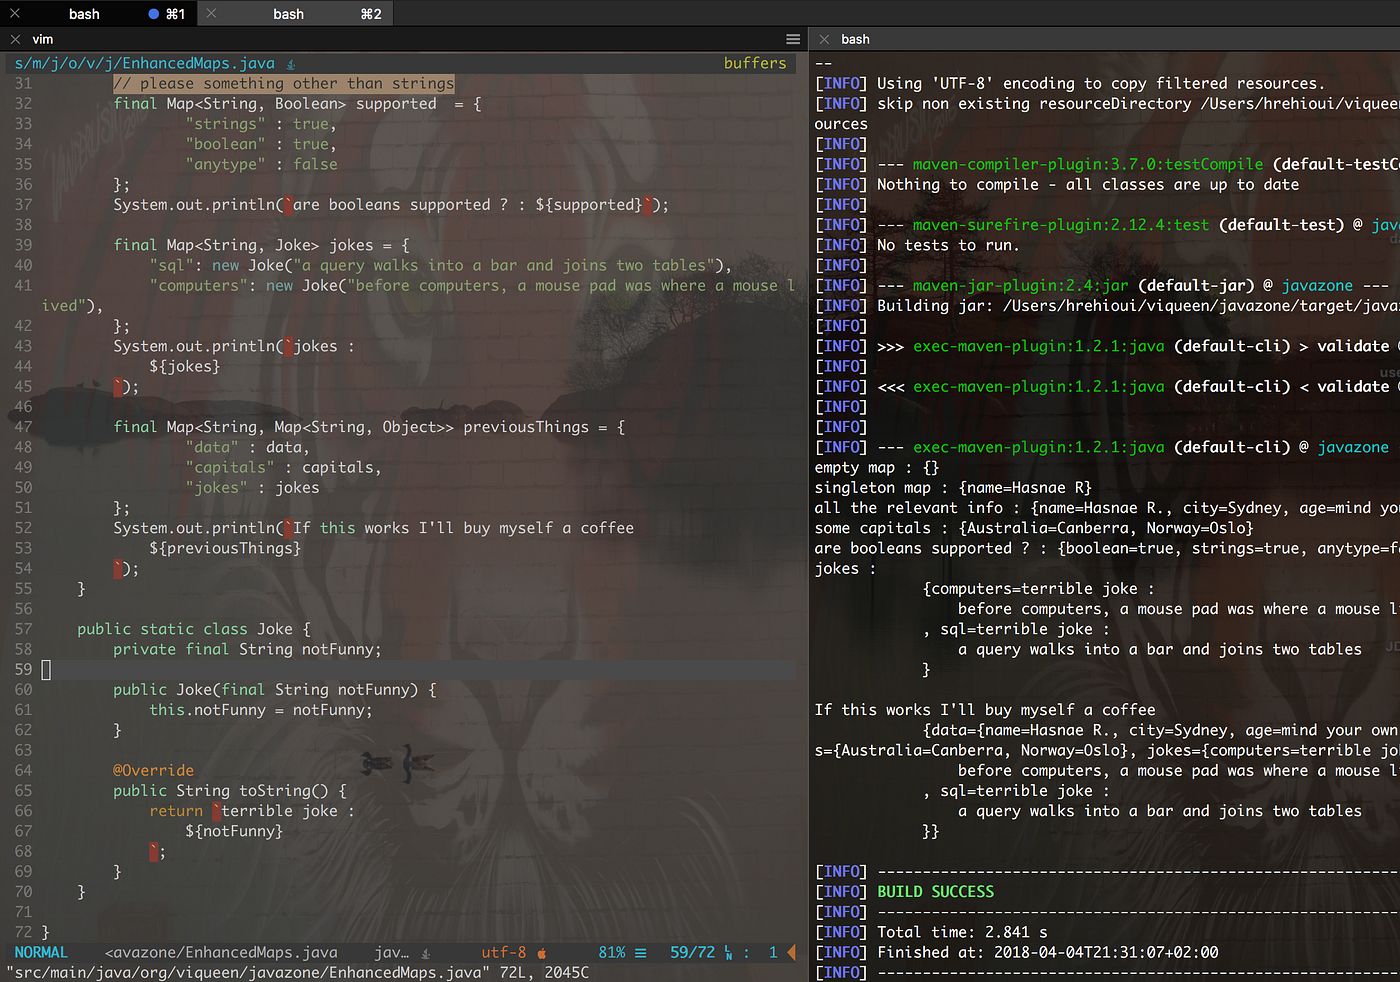Click line number 59 in the vim gutter
Screen dimensions: 1400x982
point(22,669)
